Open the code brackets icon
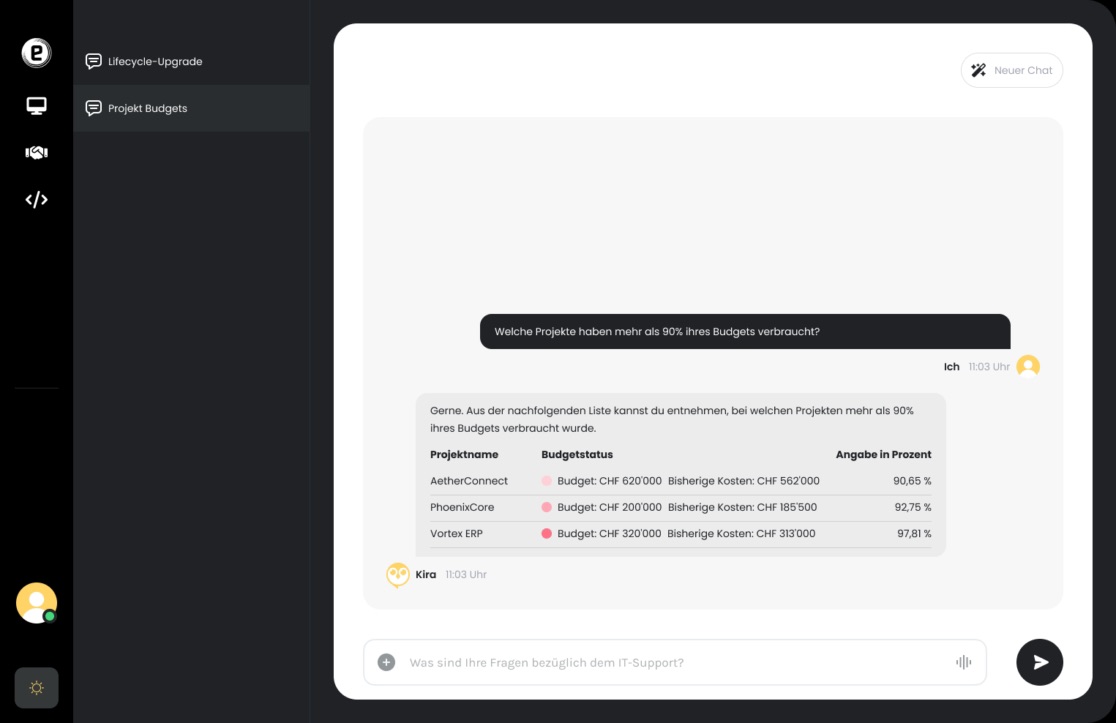The image size is (1116, 723). point(36,200)
